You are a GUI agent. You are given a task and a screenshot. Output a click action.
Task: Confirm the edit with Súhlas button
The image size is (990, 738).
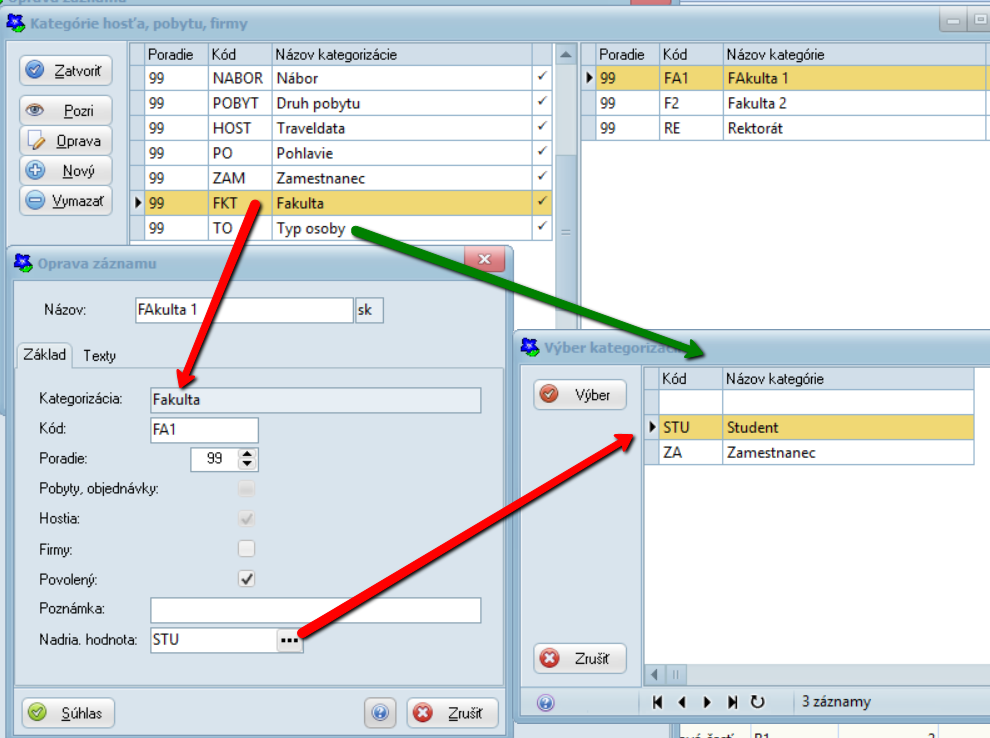tap(68, 713)
